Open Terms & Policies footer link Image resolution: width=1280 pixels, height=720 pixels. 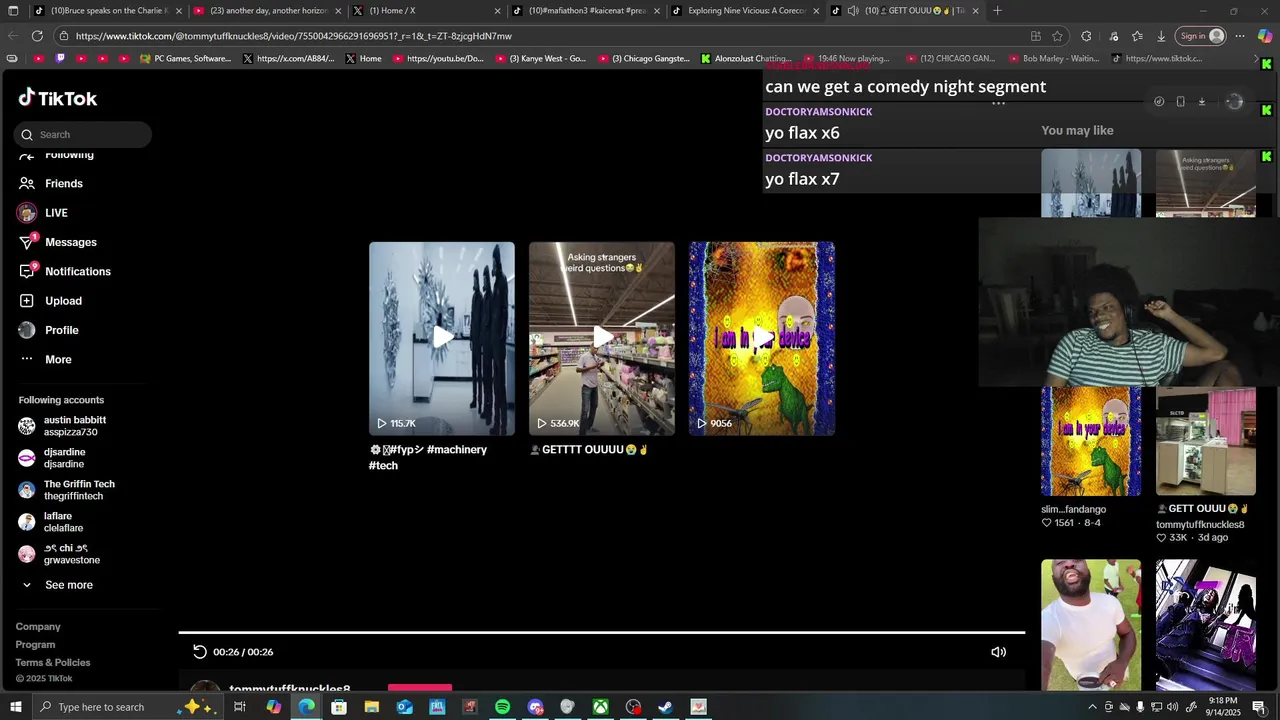[x=53, y=663]
